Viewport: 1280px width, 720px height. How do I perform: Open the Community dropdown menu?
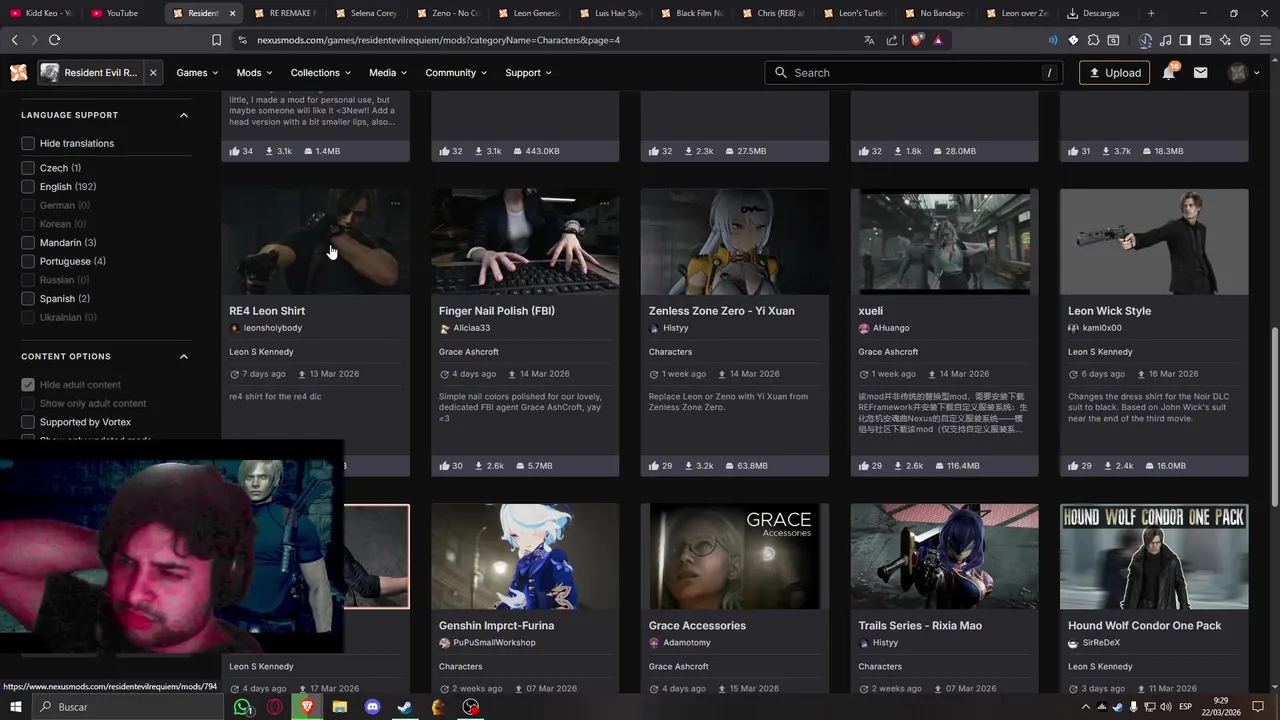(456, 73)
